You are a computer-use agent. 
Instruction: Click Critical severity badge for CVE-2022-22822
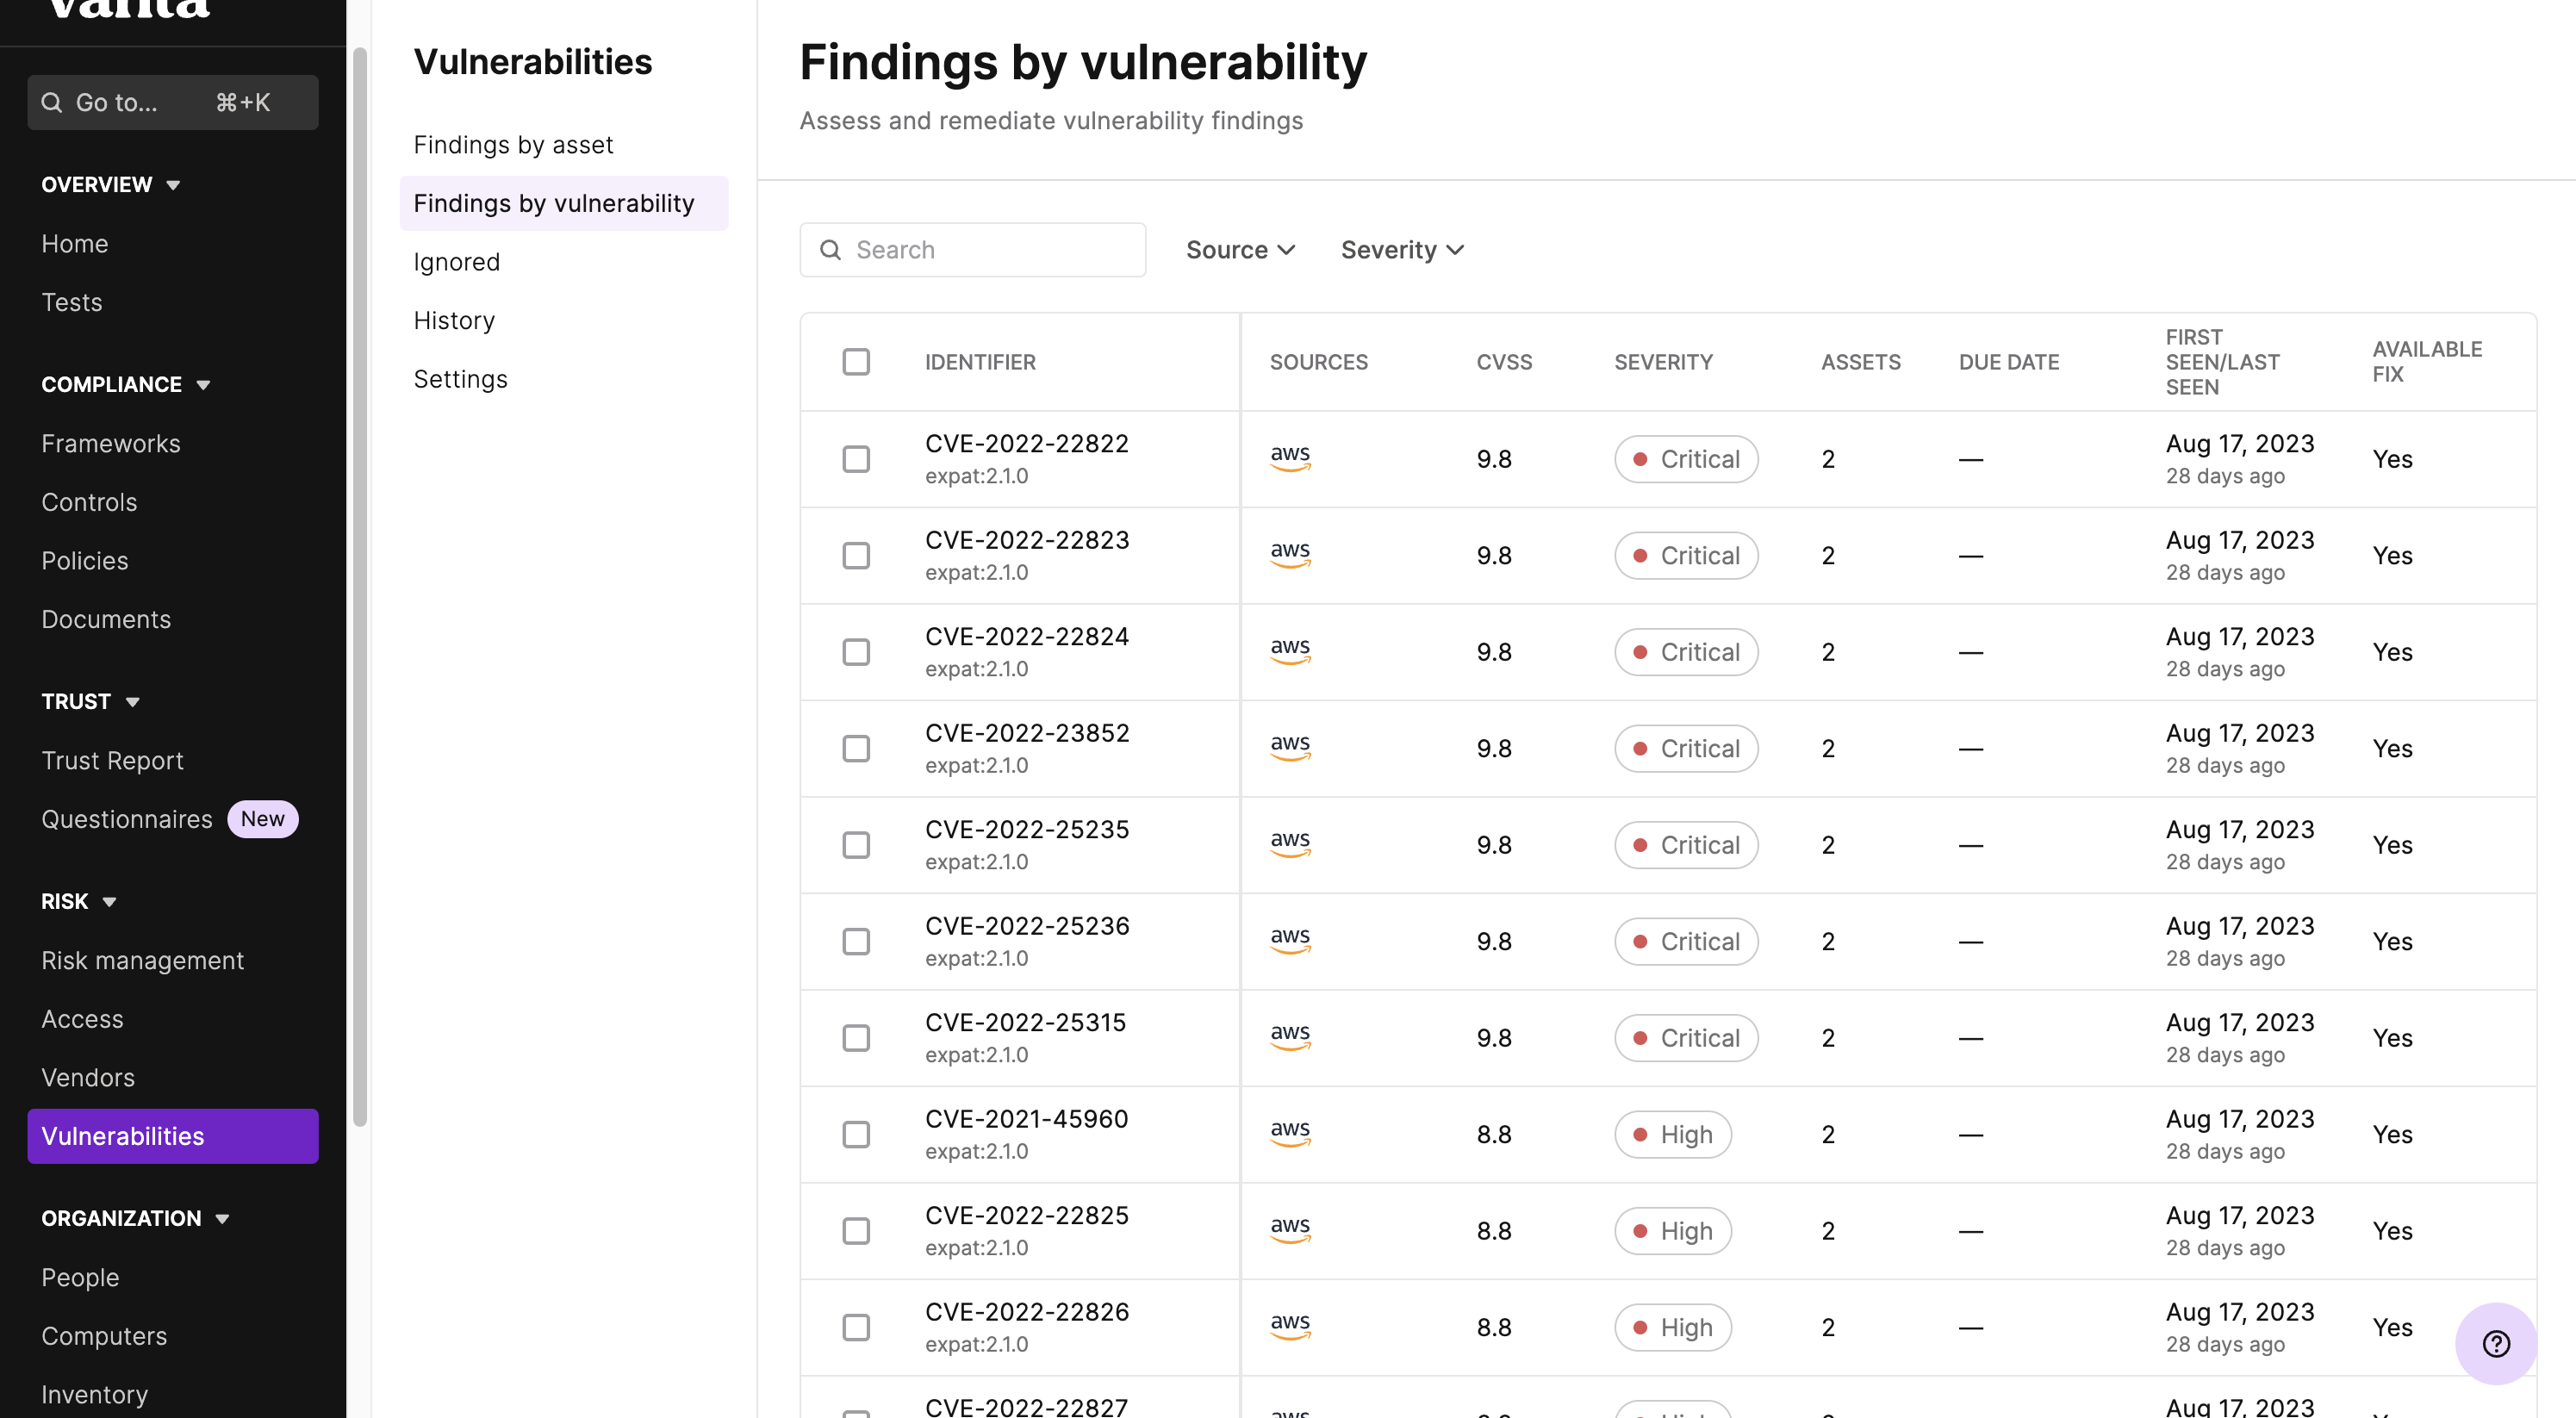tap(1686, 459)
